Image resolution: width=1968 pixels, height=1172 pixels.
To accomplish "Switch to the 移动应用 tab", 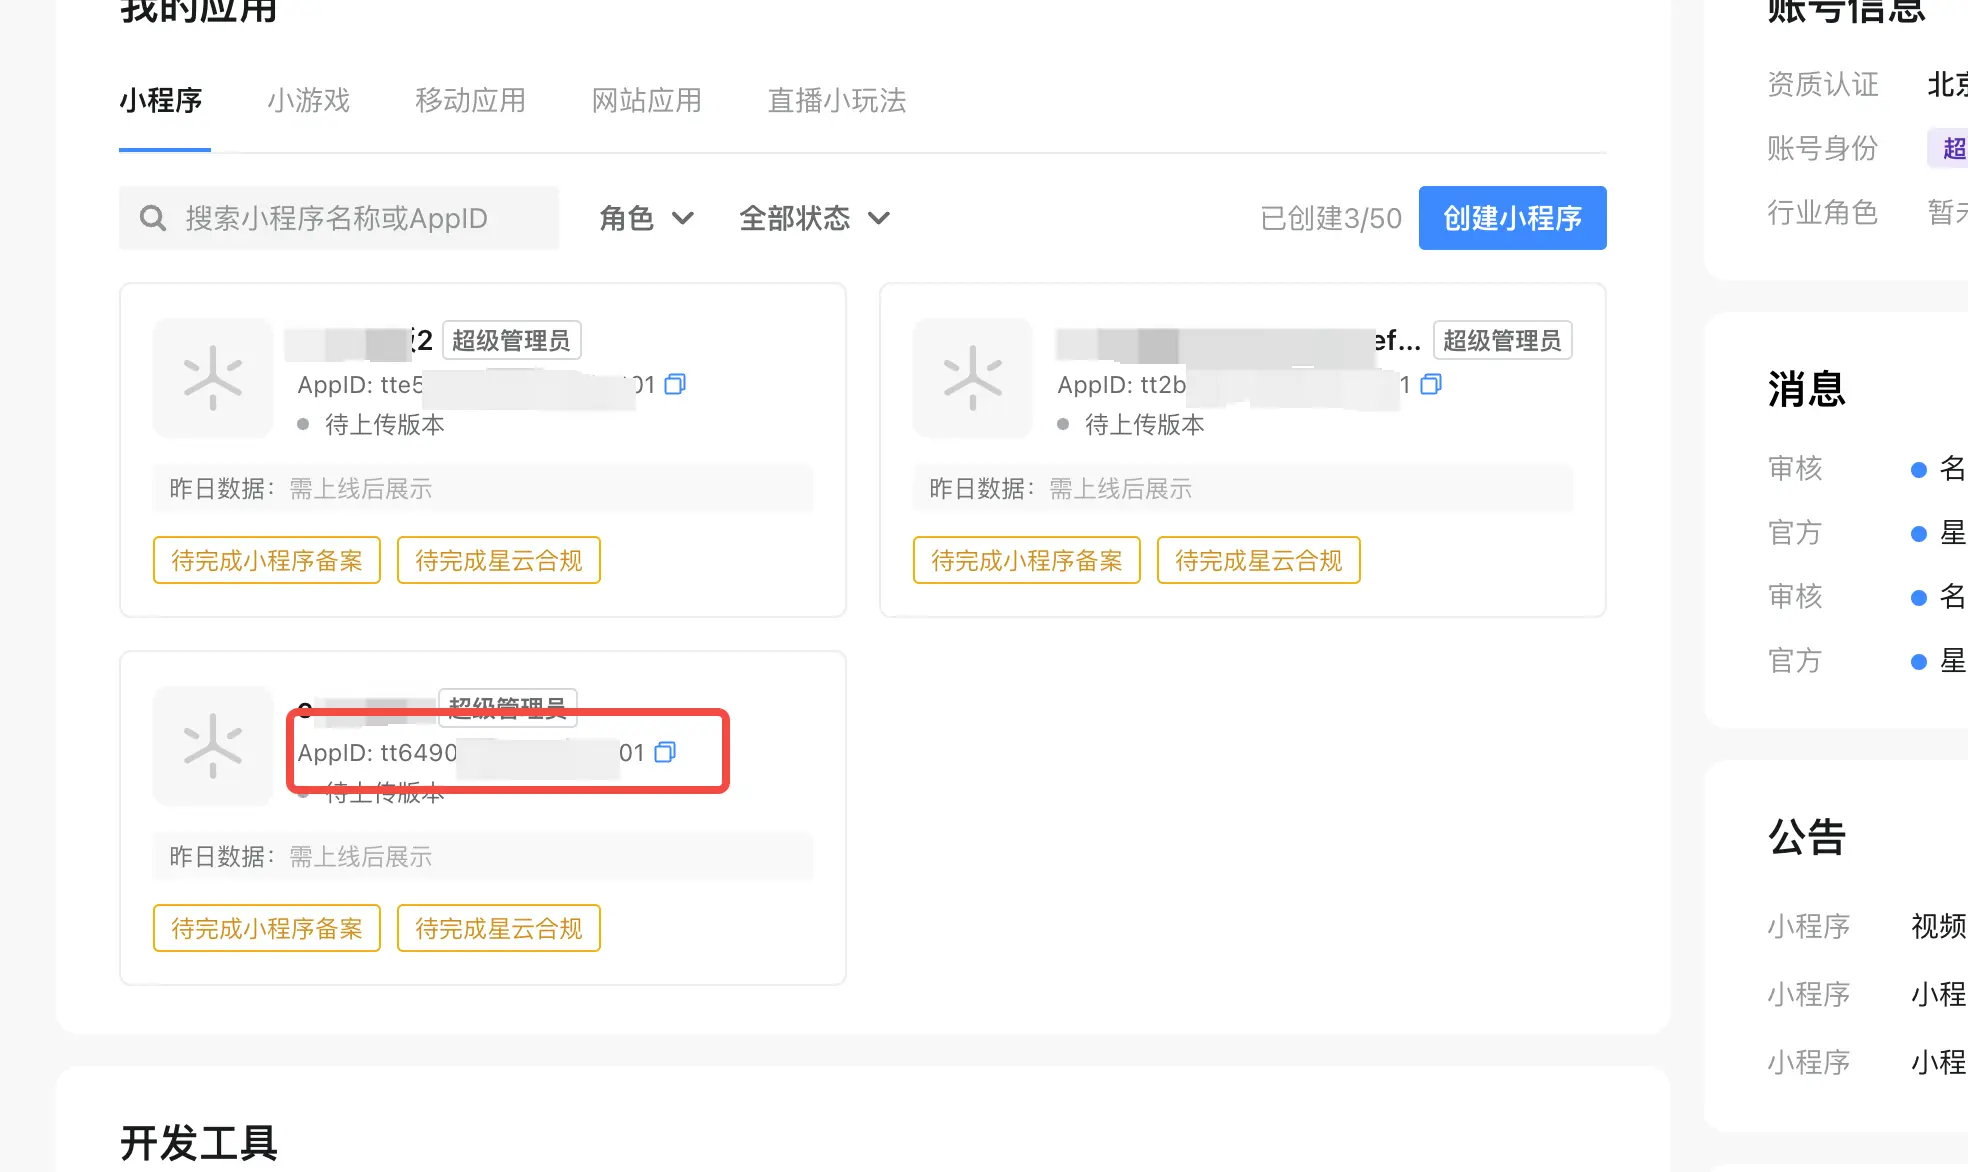I will [471, 101].
